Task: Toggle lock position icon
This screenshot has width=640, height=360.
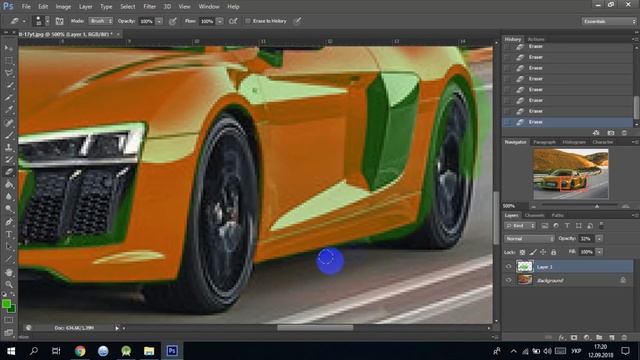Action: pyautogui.click(x=543, y=252)
